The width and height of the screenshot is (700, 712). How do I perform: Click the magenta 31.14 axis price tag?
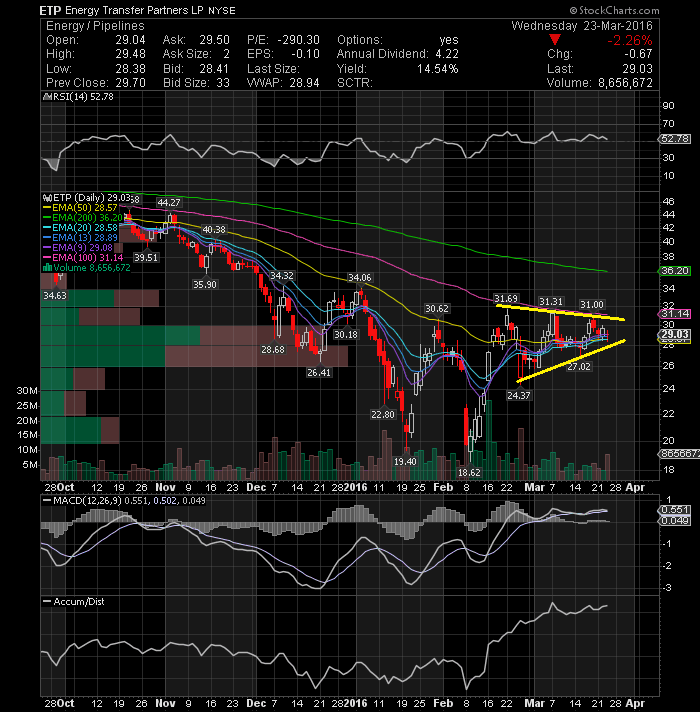click(x=675, y=313)
